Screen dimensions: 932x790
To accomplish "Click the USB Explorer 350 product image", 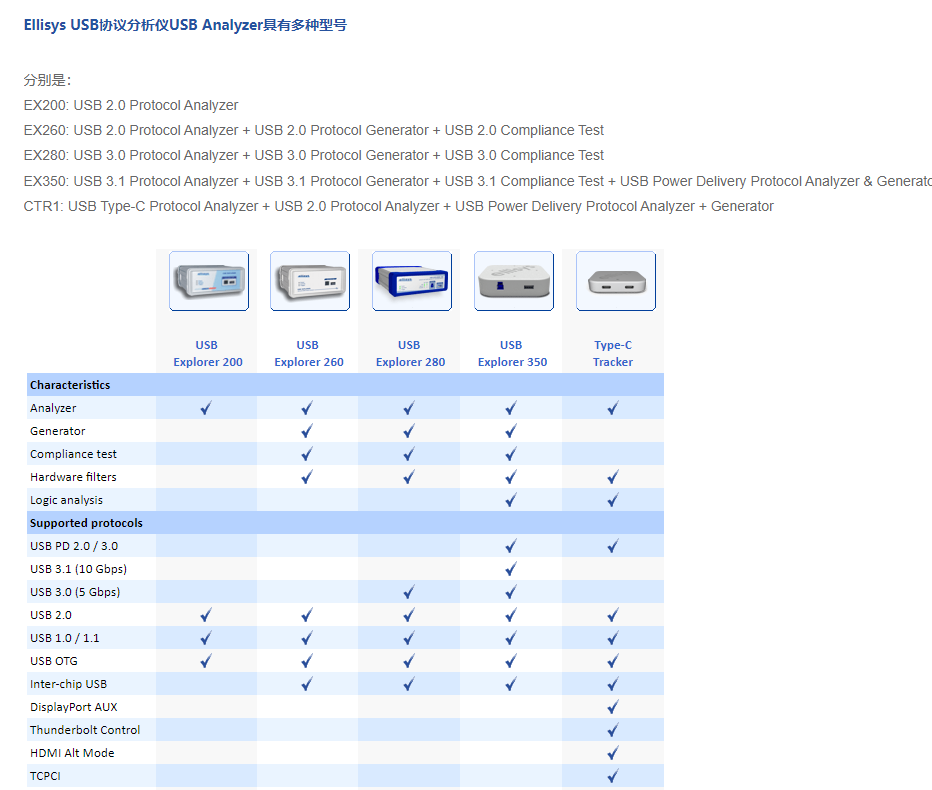I will pos(513,281).
